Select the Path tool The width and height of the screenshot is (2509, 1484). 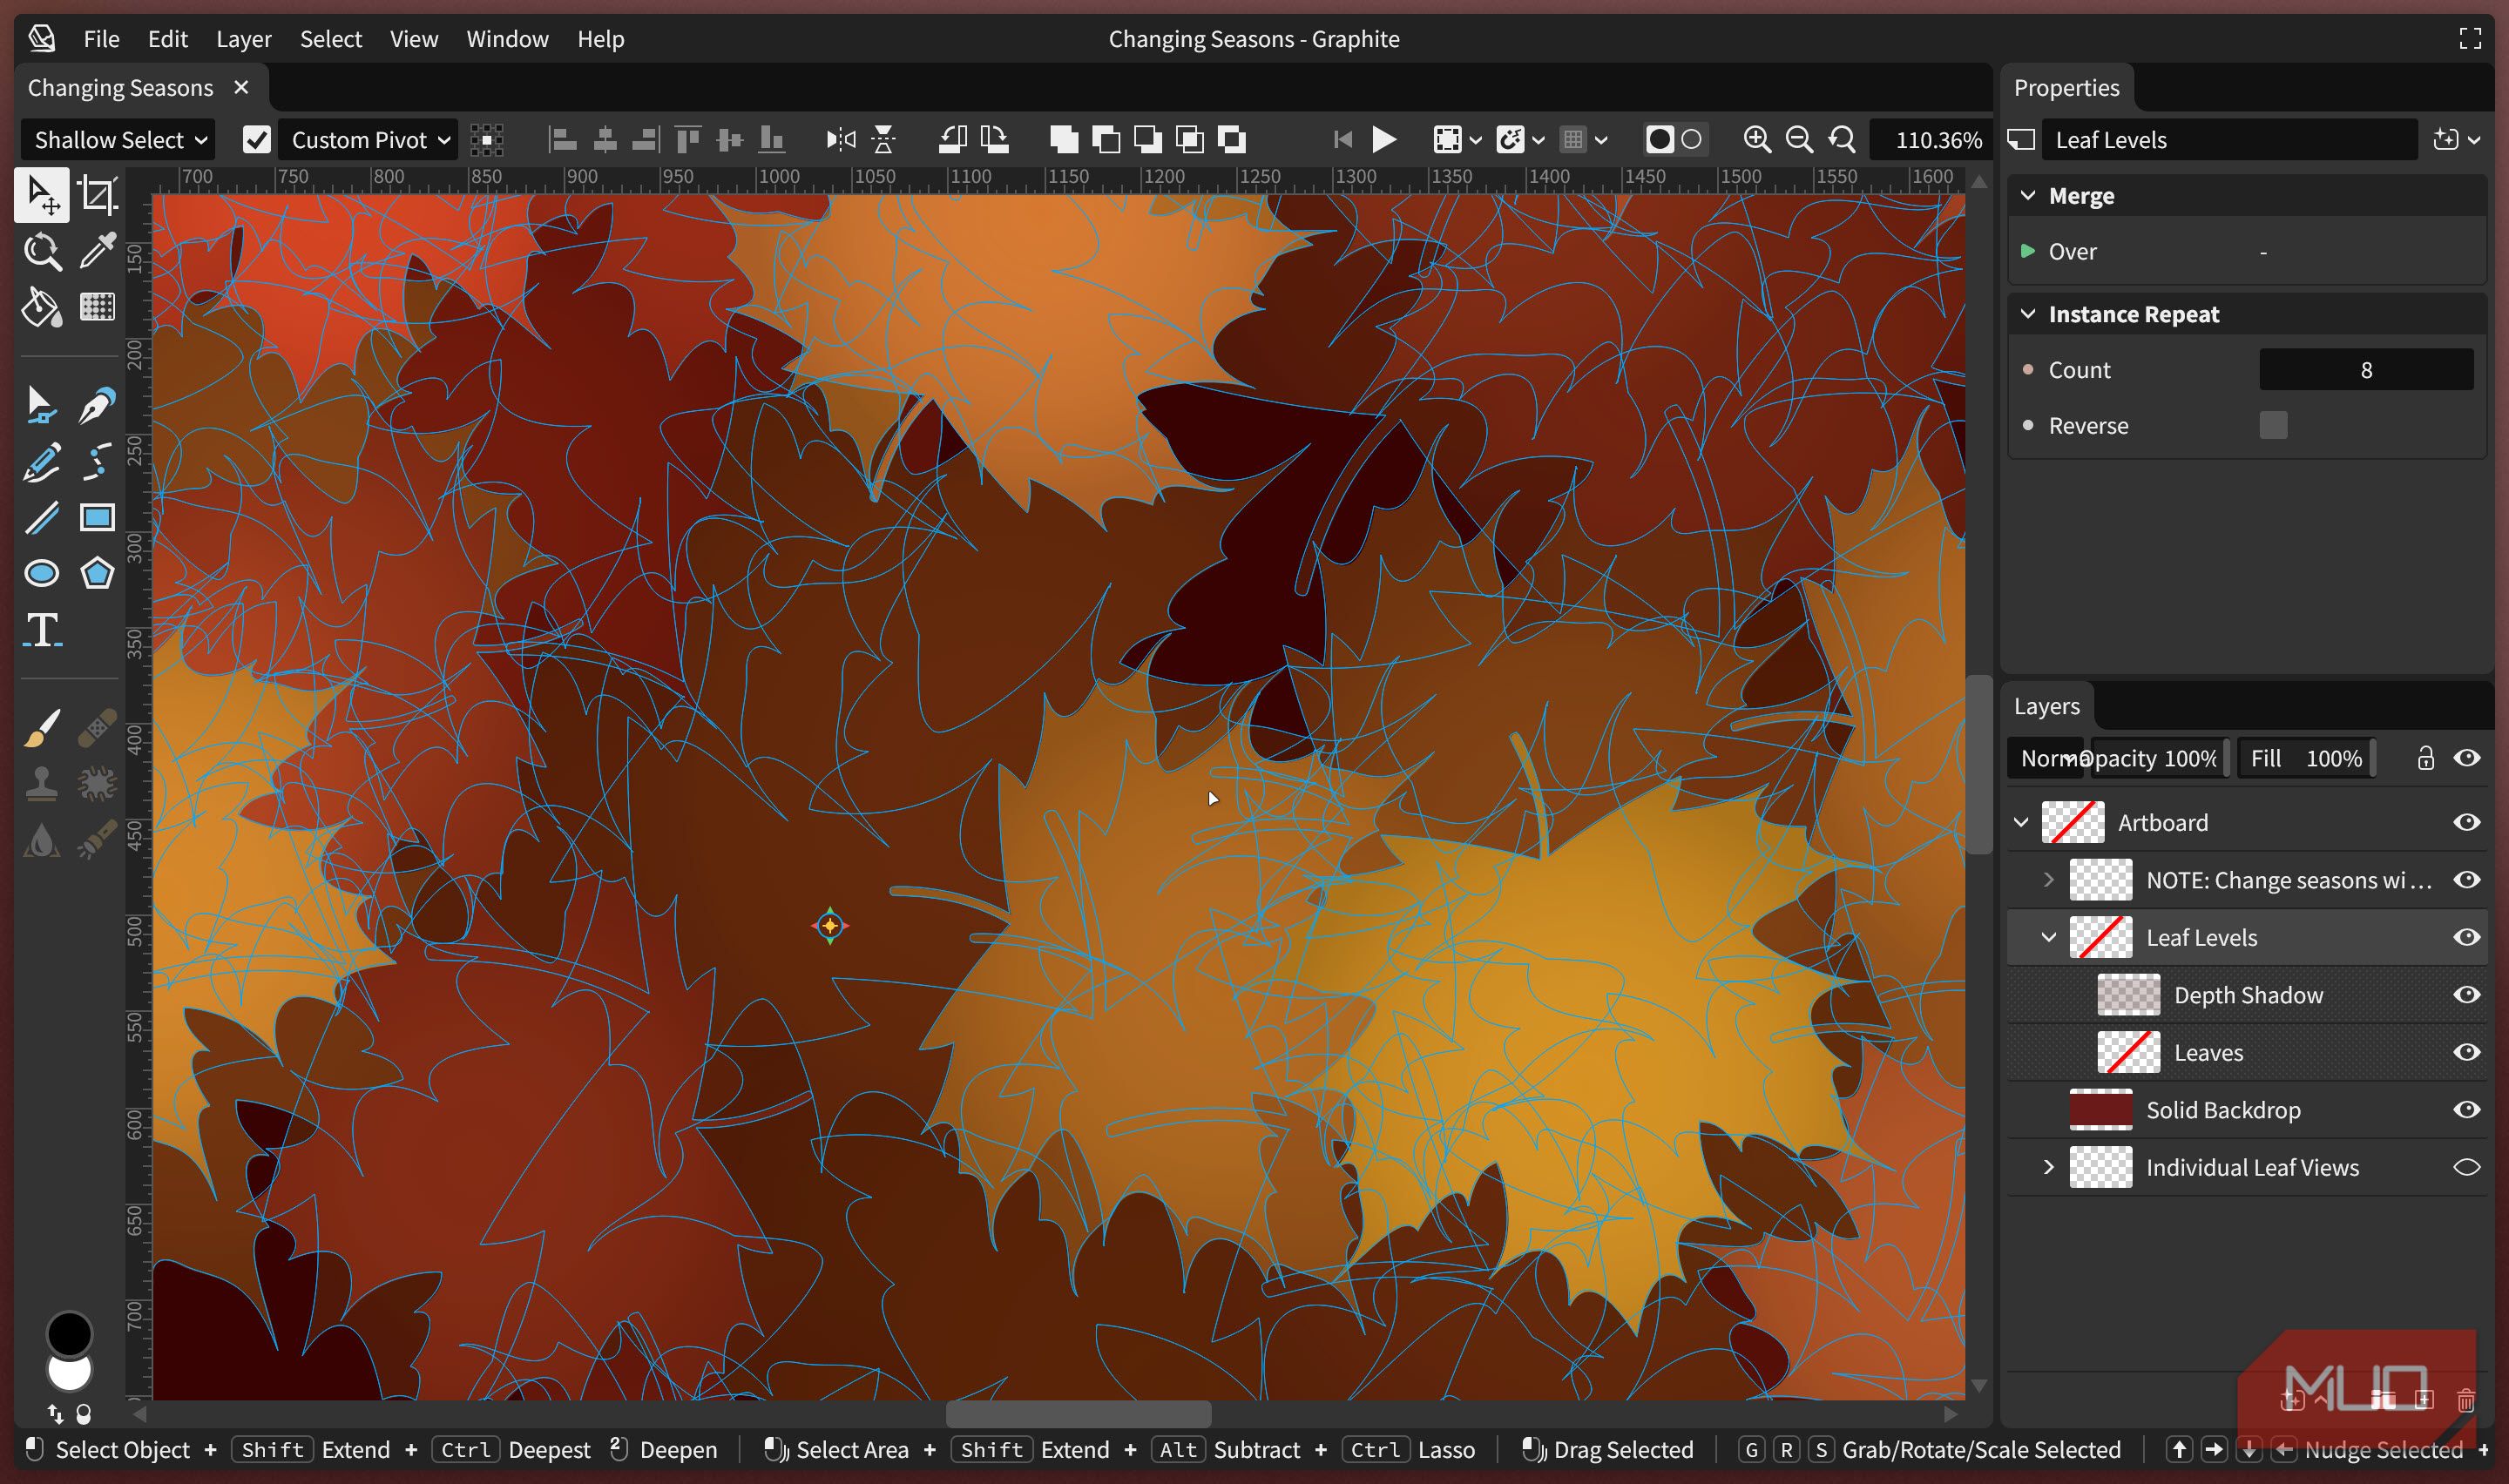pyautogui.click(x=41, y=405)
